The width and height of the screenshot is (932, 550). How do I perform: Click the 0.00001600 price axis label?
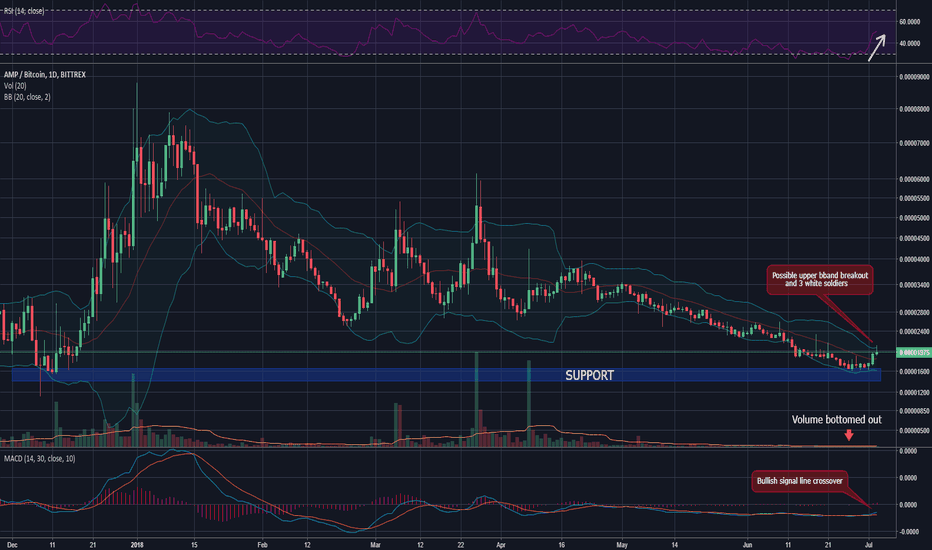pyautogui.click(x=915, y=372)
